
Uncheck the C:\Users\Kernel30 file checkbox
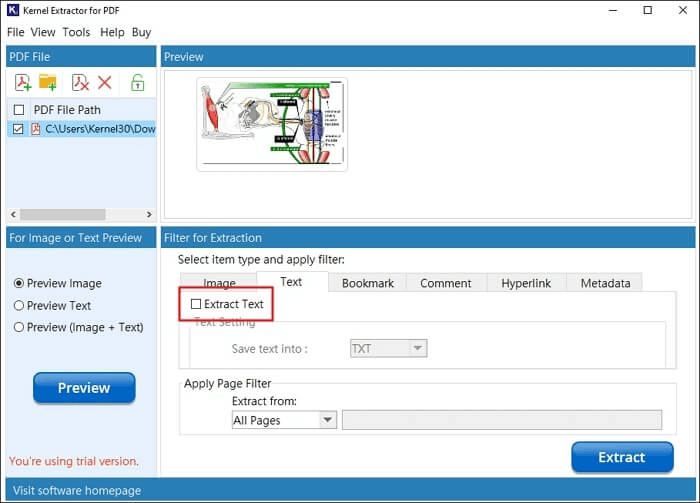pos(18,129)
